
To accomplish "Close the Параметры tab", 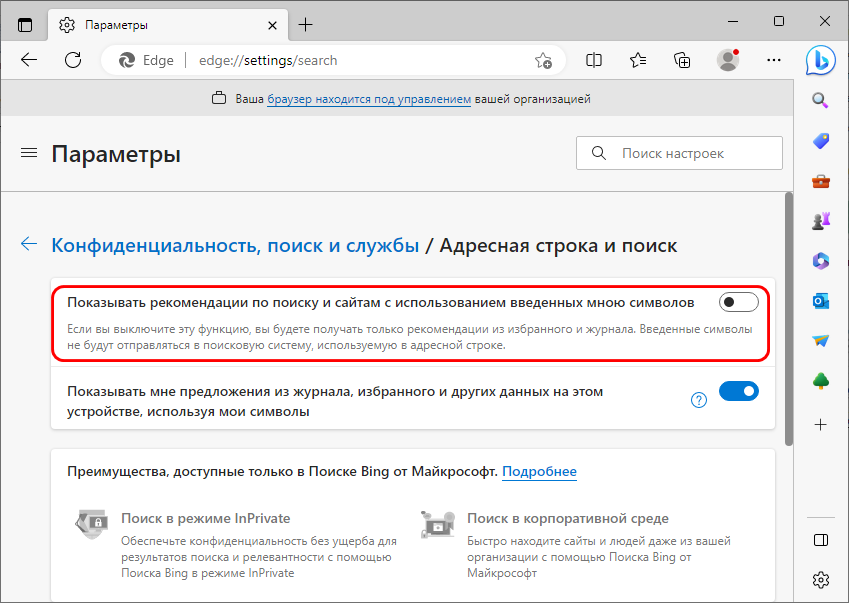I will coord(273,25).
